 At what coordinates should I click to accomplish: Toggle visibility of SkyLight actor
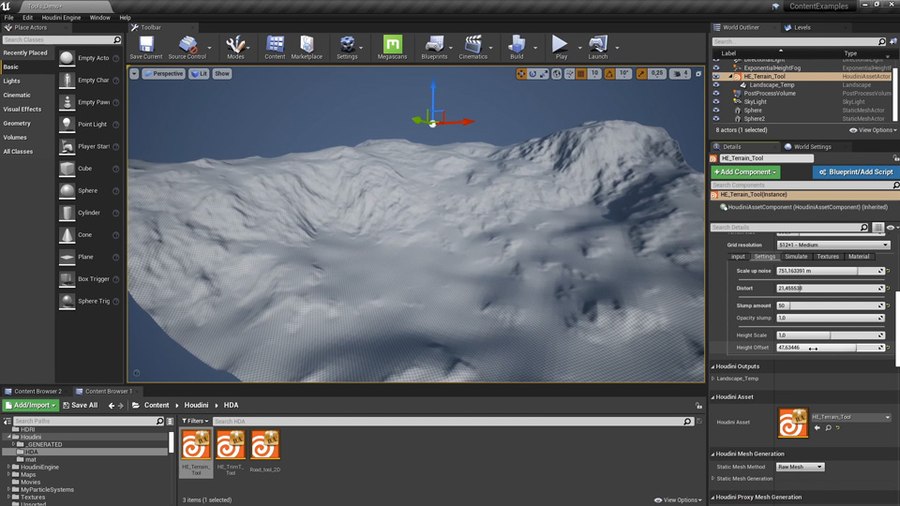[x=716, y=102]
